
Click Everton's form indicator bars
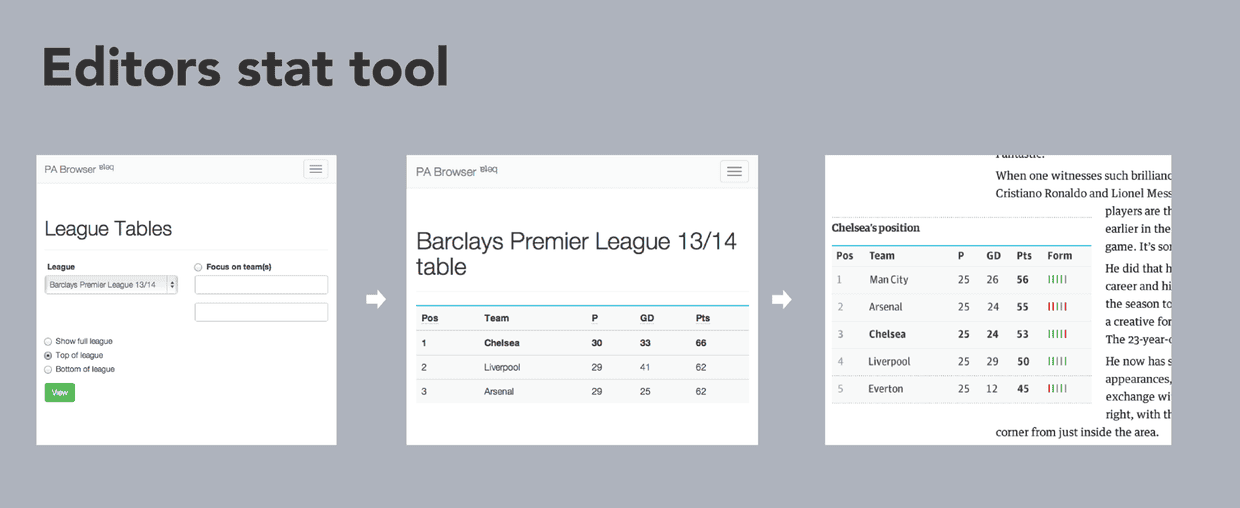click(1057, 389)
